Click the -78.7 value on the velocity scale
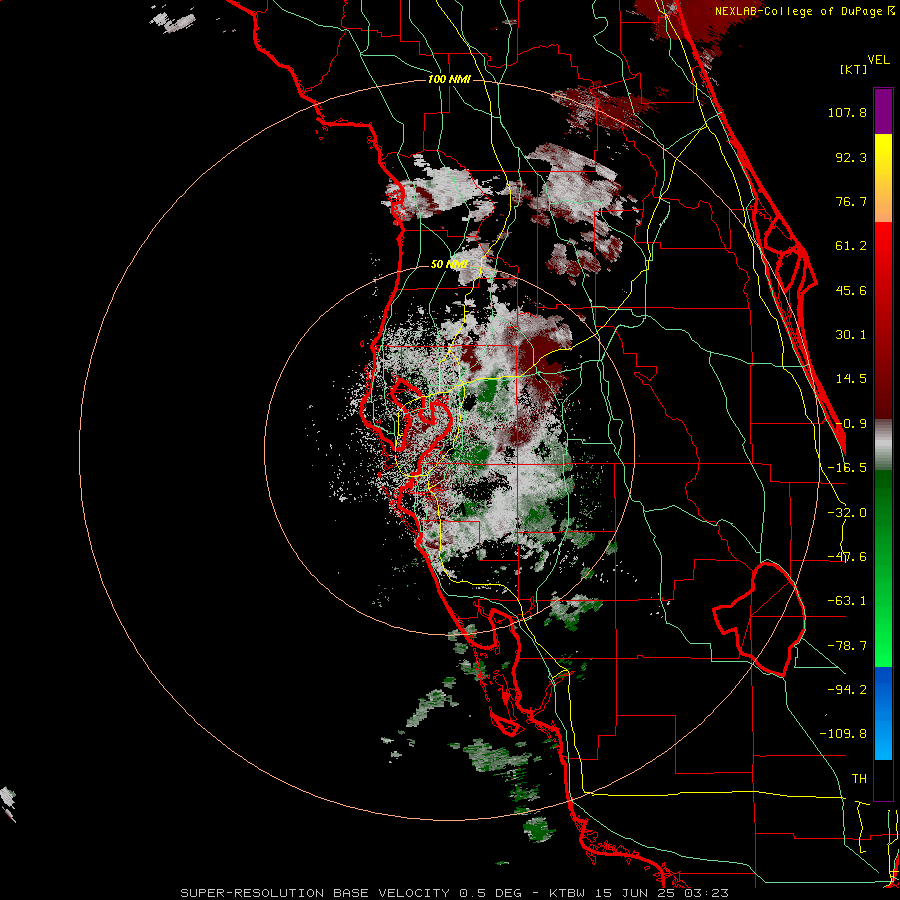The image size is (900, 900). point(847,646)
